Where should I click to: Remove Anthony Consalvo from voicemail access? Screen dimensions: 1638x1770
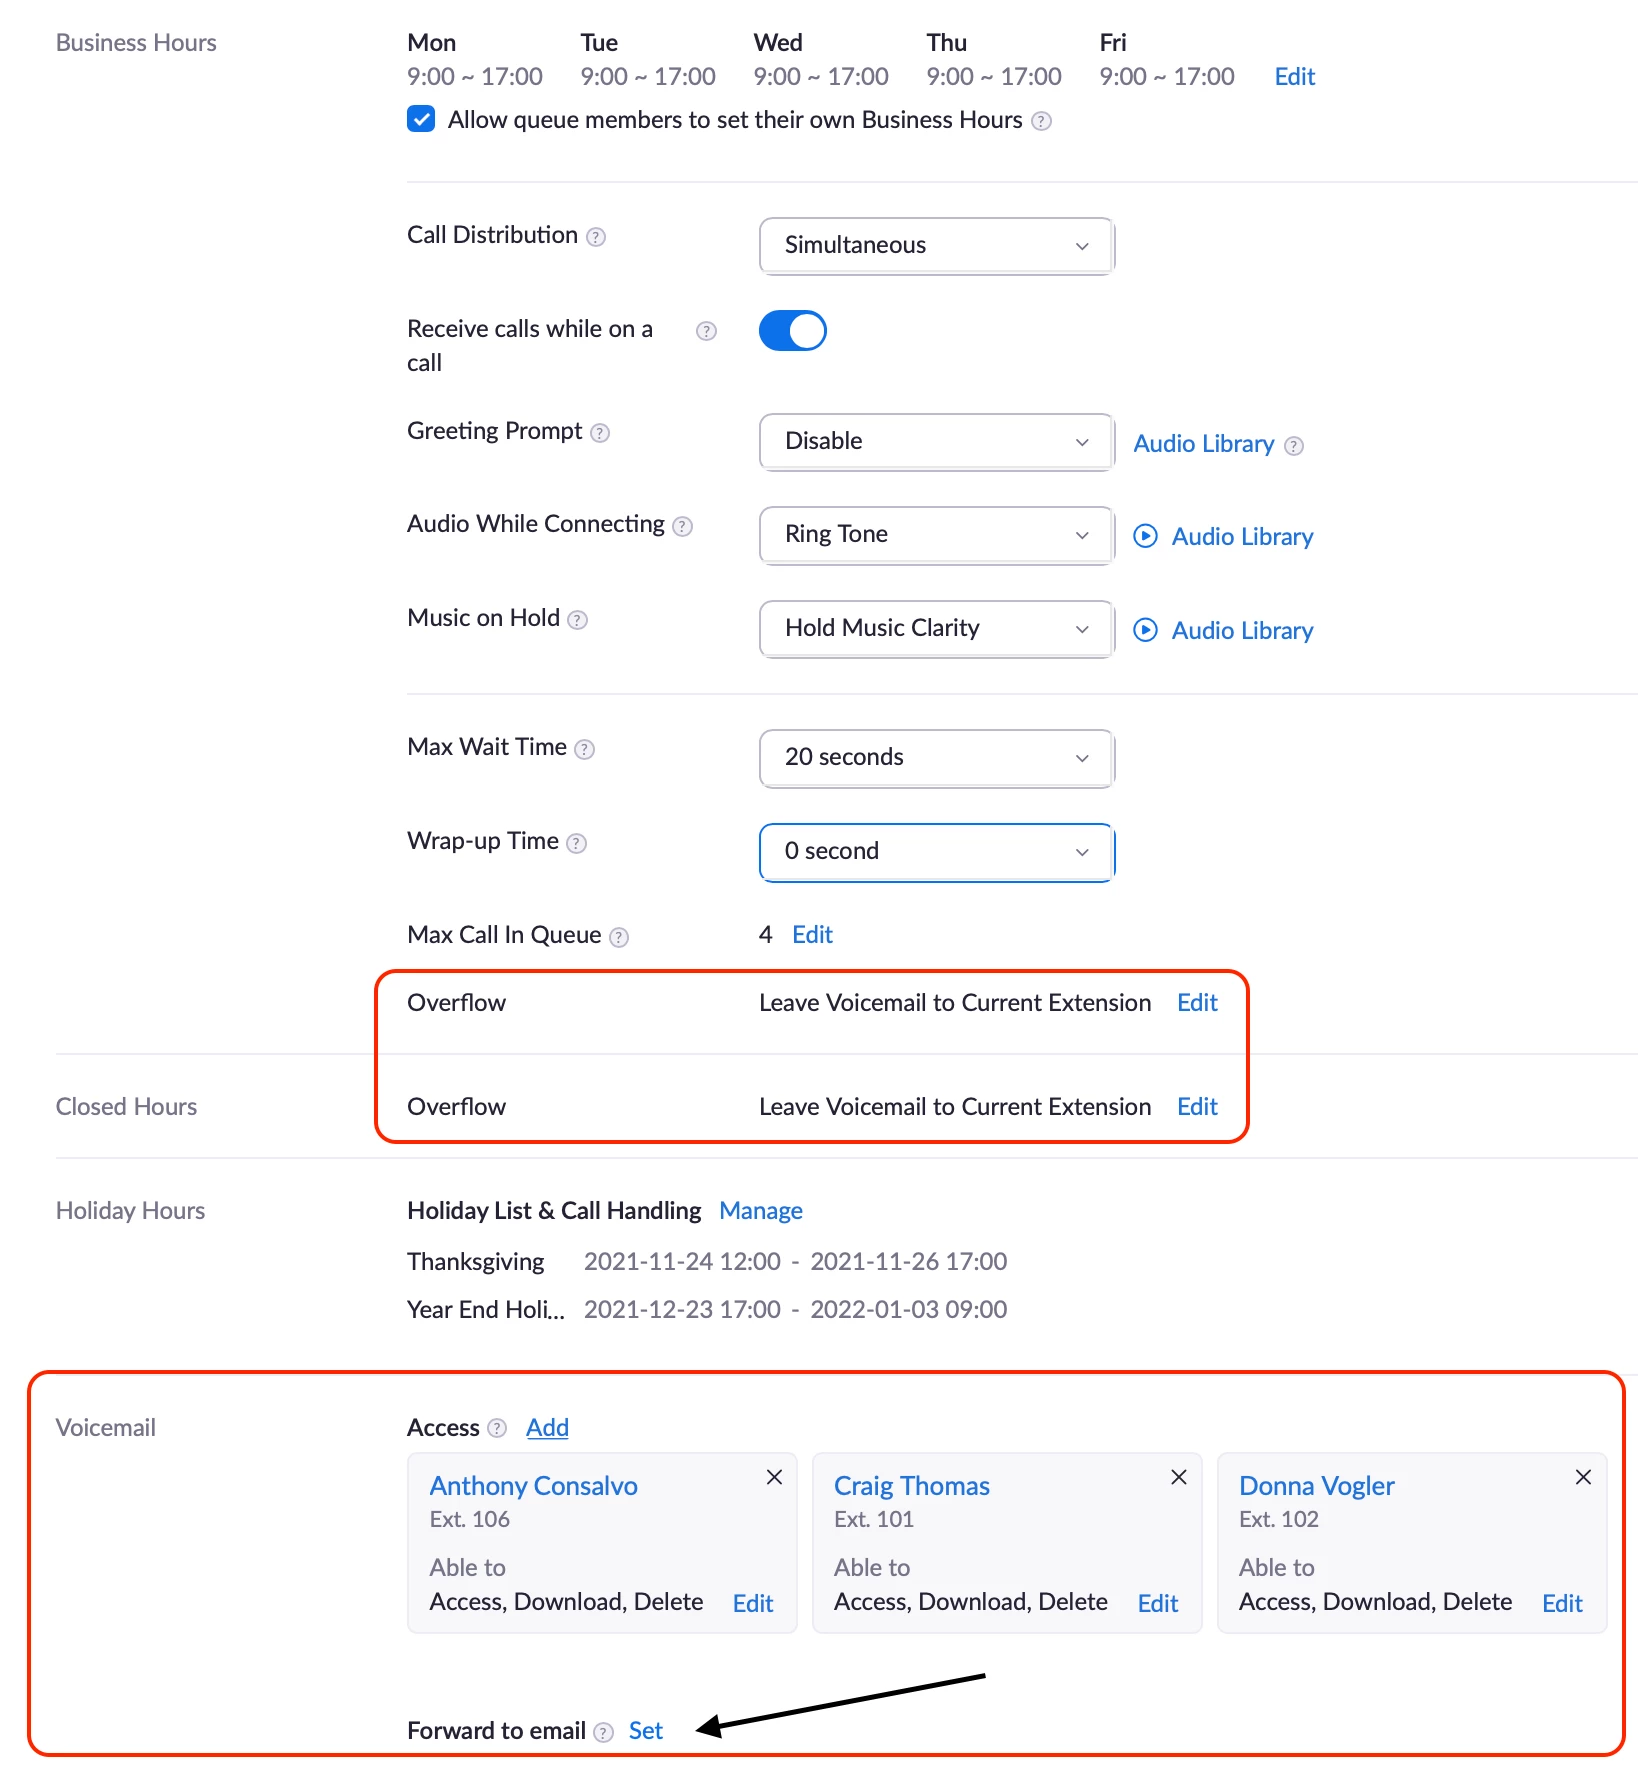[x=774, y=1477]
